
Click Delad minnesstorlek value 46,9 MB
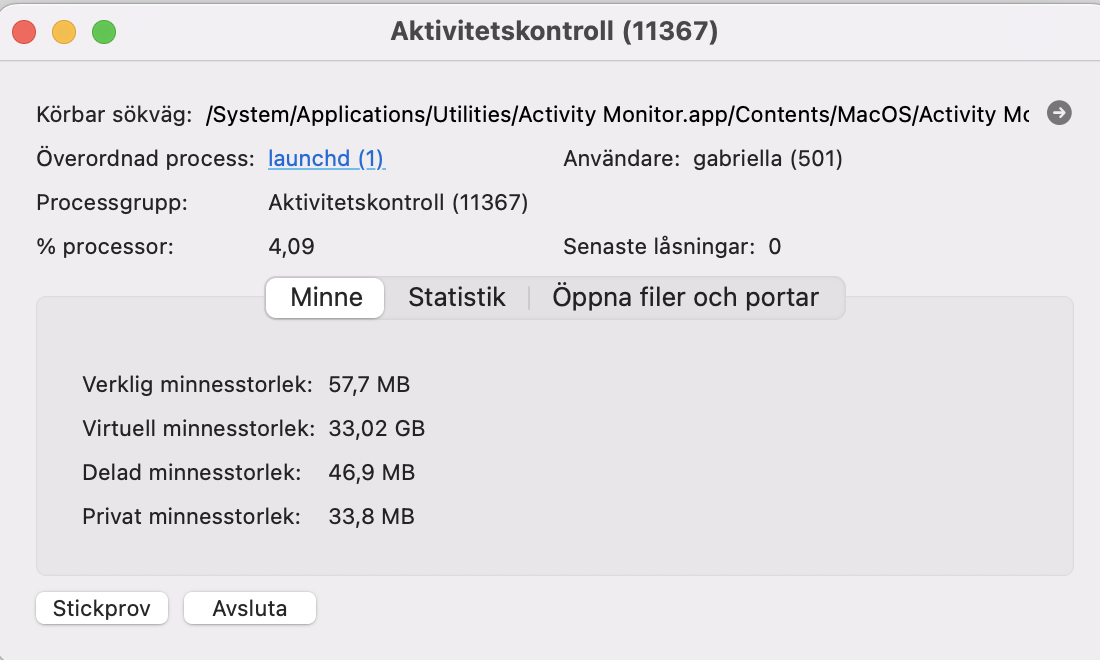coord(372,473)
